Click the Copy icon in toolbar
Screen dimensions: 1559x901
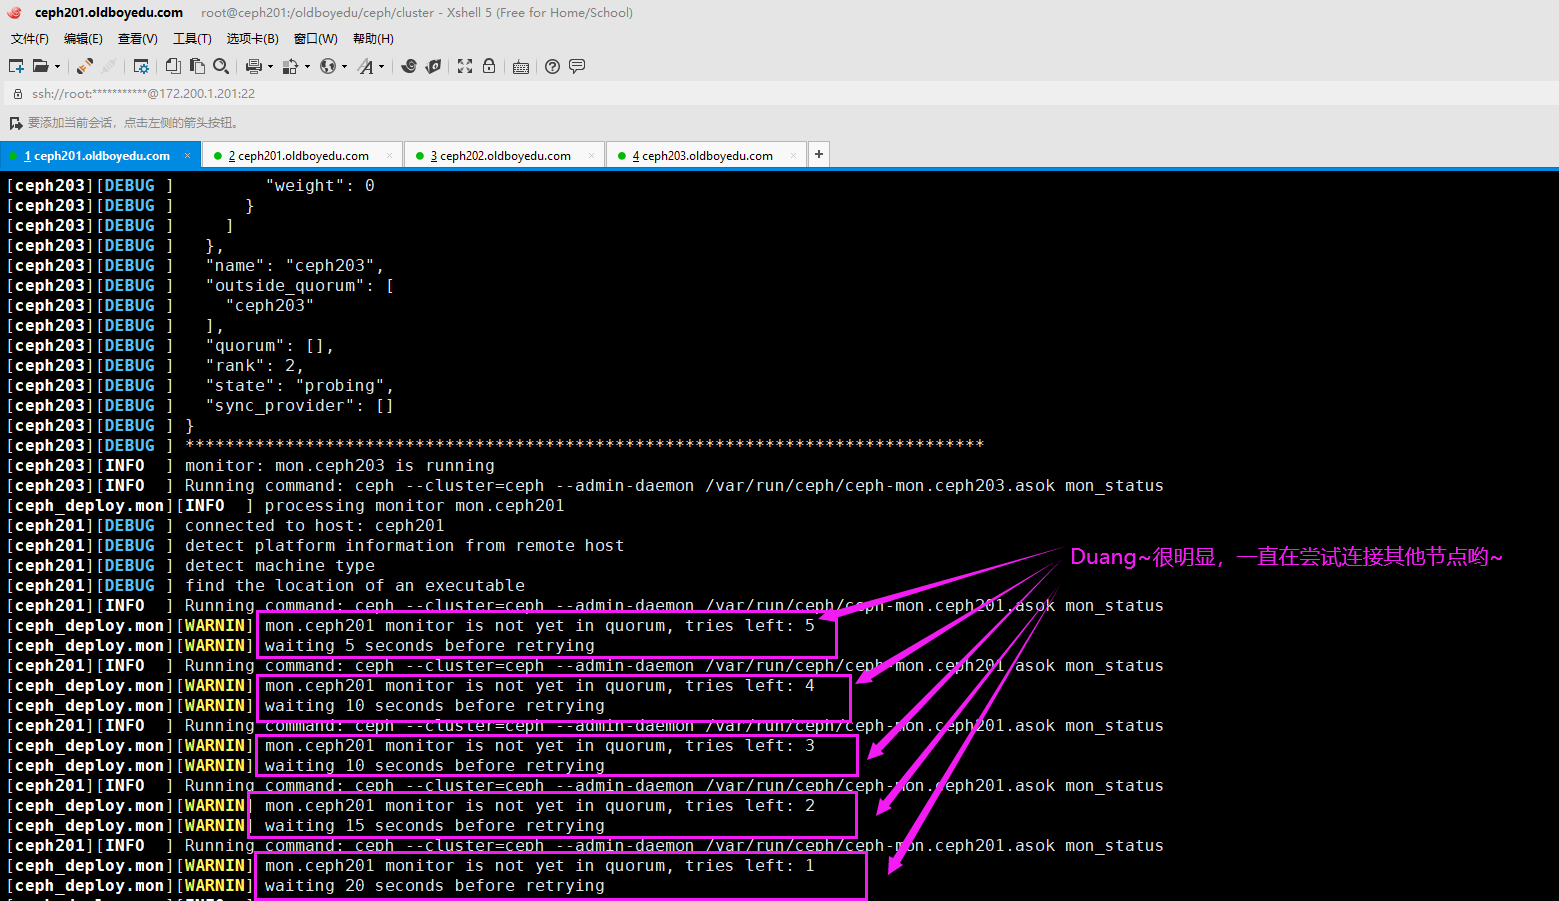click(173, 66)
